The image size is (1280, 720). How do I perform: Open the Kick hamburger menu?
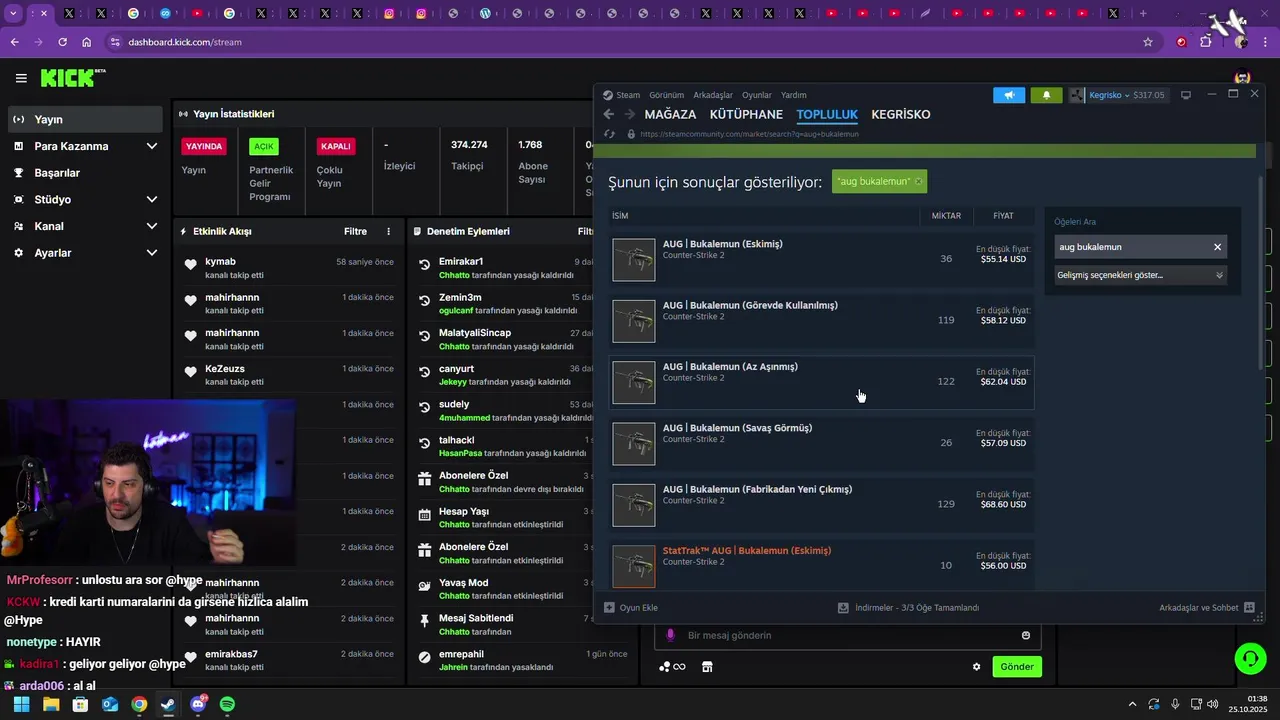coord(21,78)
